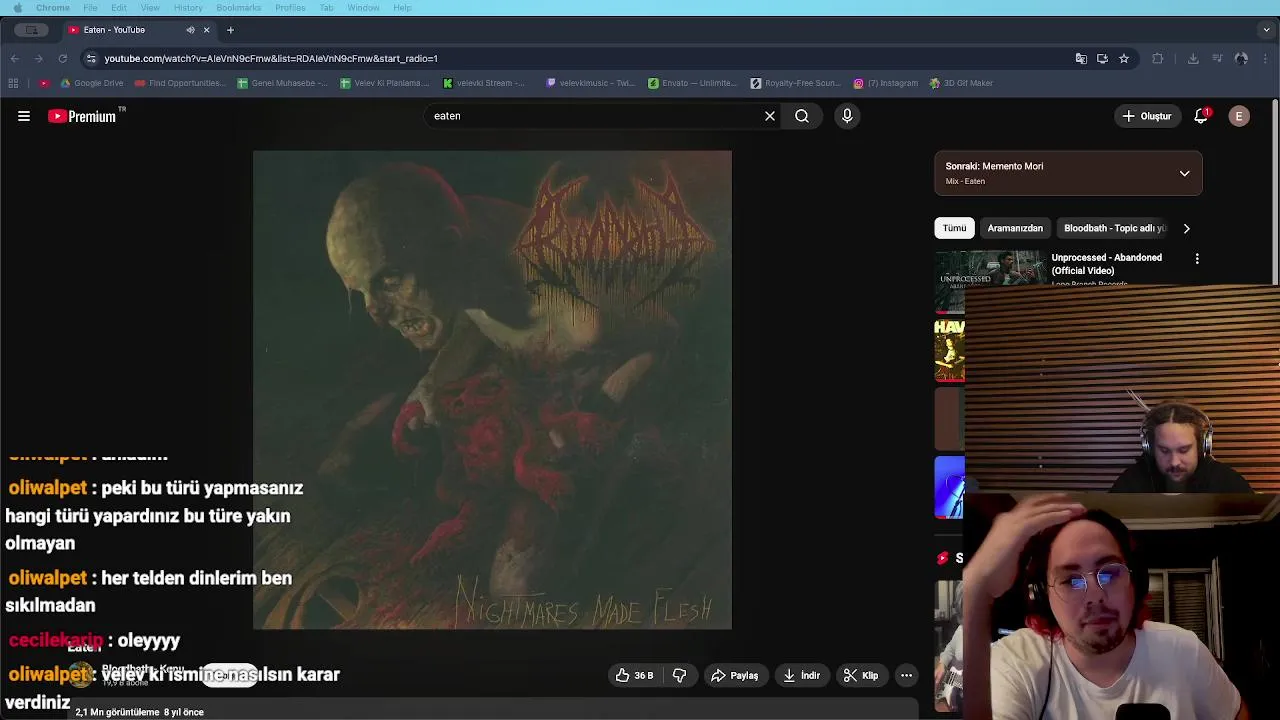Open the Bookmarks menu

[239, 8]
